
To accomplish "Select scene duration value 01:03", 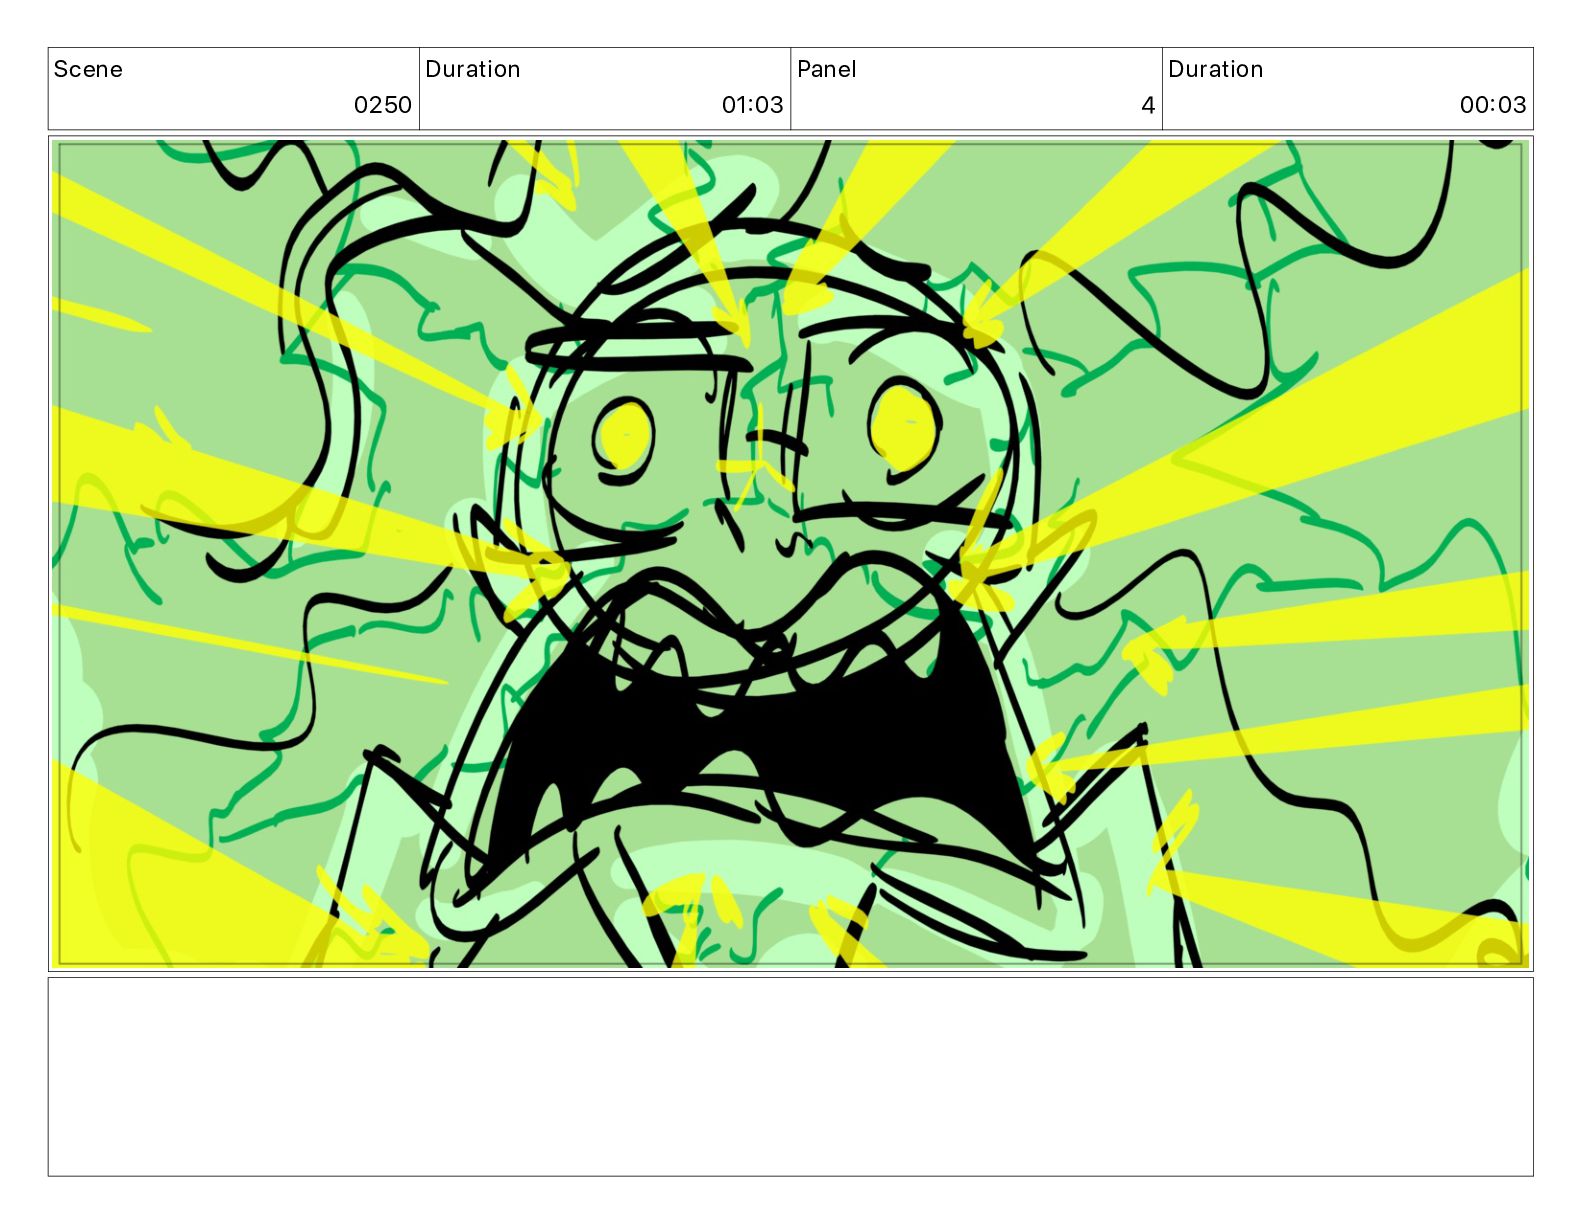I will [x=753, y=105].
